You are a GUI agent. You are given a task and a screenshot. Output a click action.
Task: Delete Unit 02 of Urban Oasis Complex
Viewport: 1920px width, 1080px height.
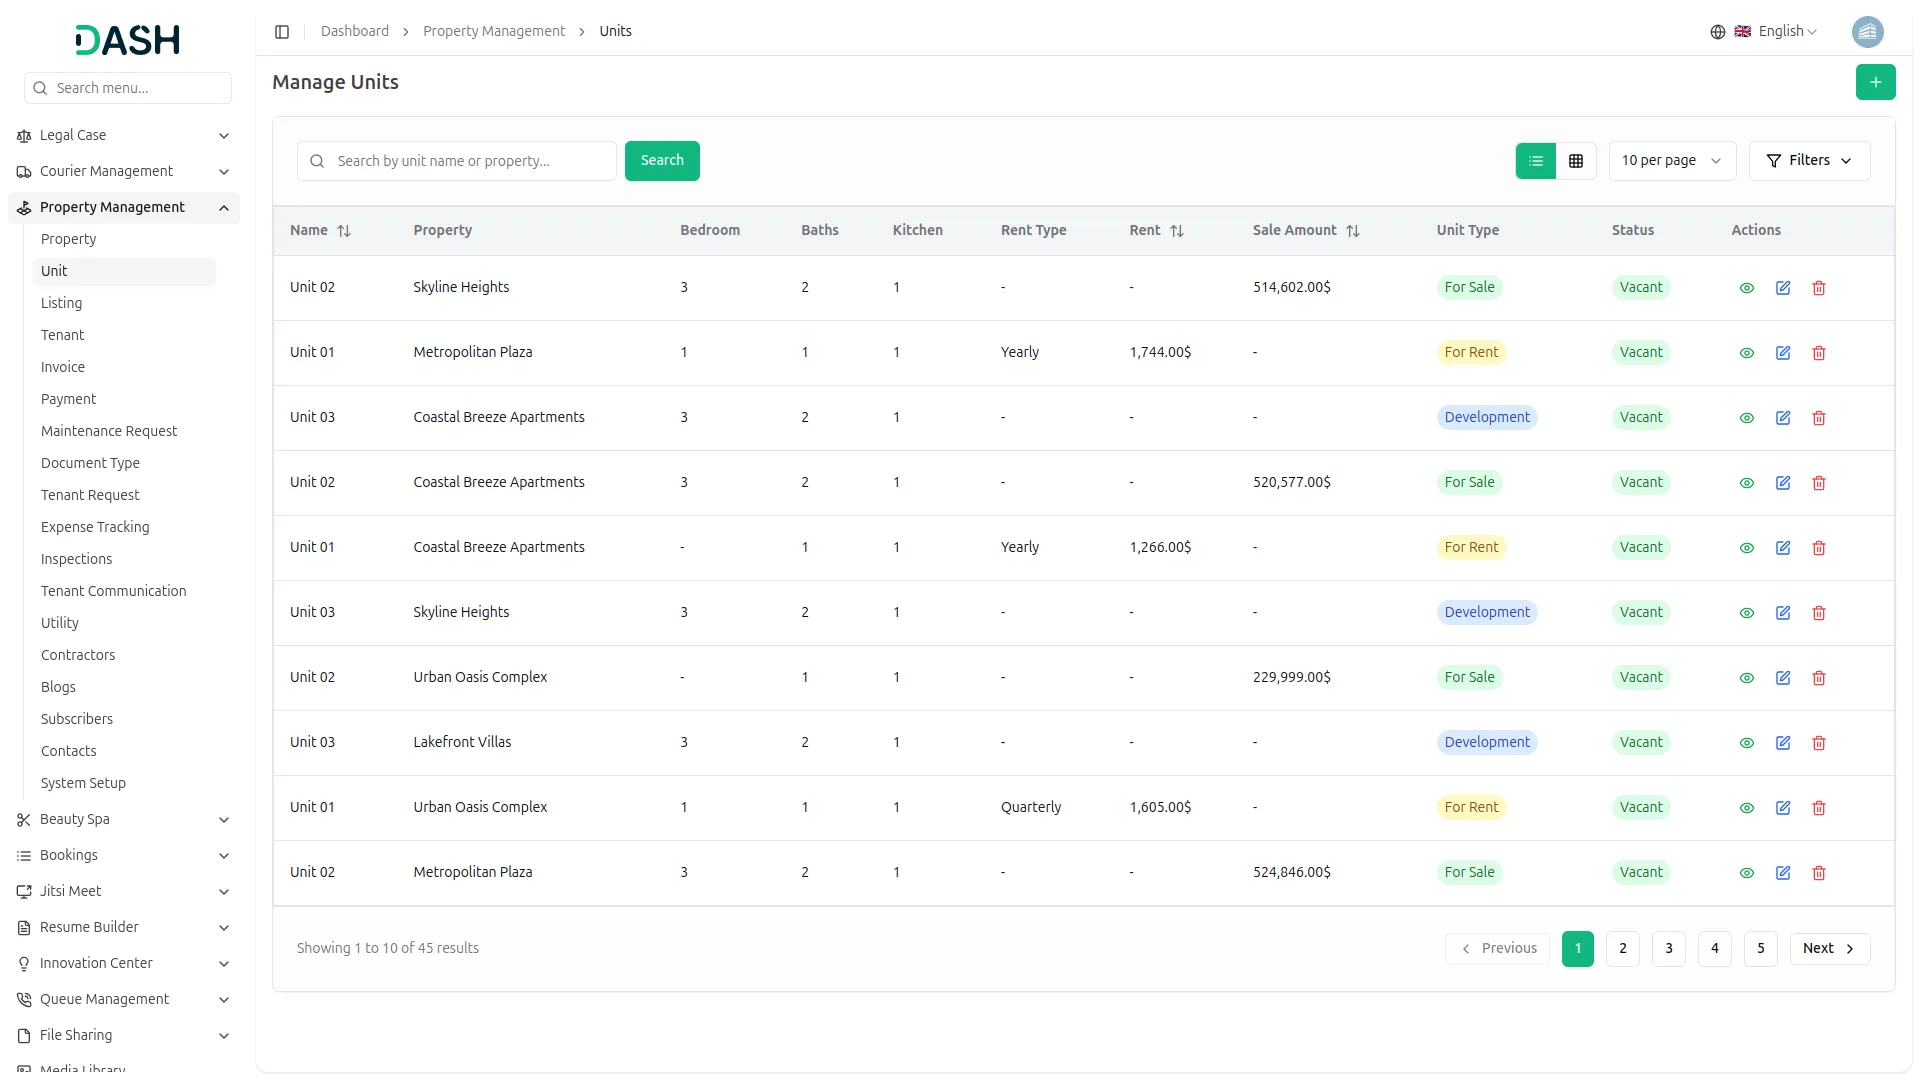tap(1818, 678)
